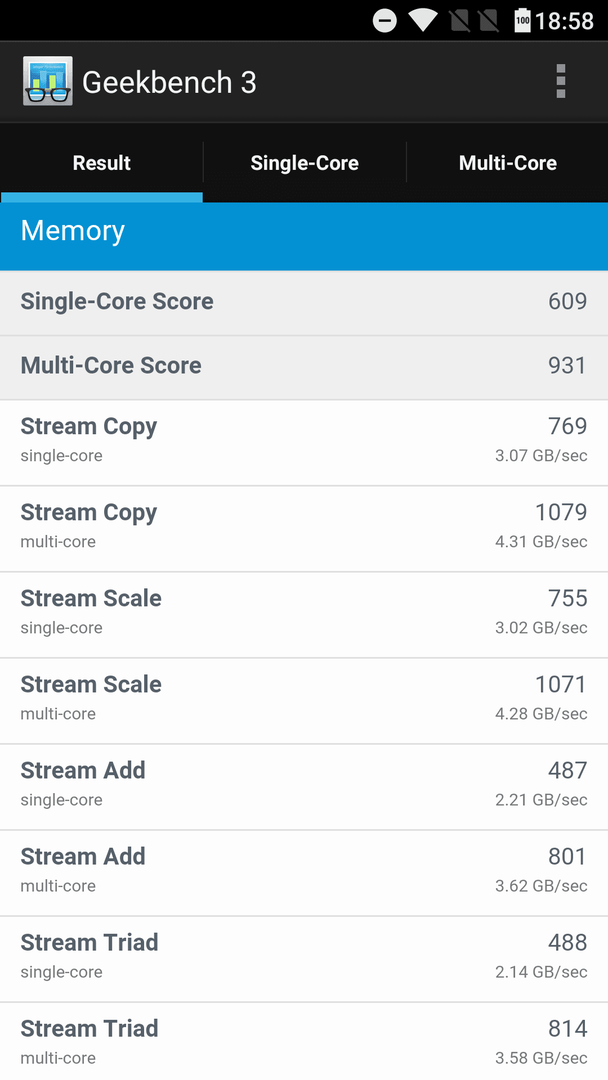Switch to the Multi-Core tab
Image resolution: width=608 pixels, height=1080 pixels.
pyautogui.click(x=507, y=163)
